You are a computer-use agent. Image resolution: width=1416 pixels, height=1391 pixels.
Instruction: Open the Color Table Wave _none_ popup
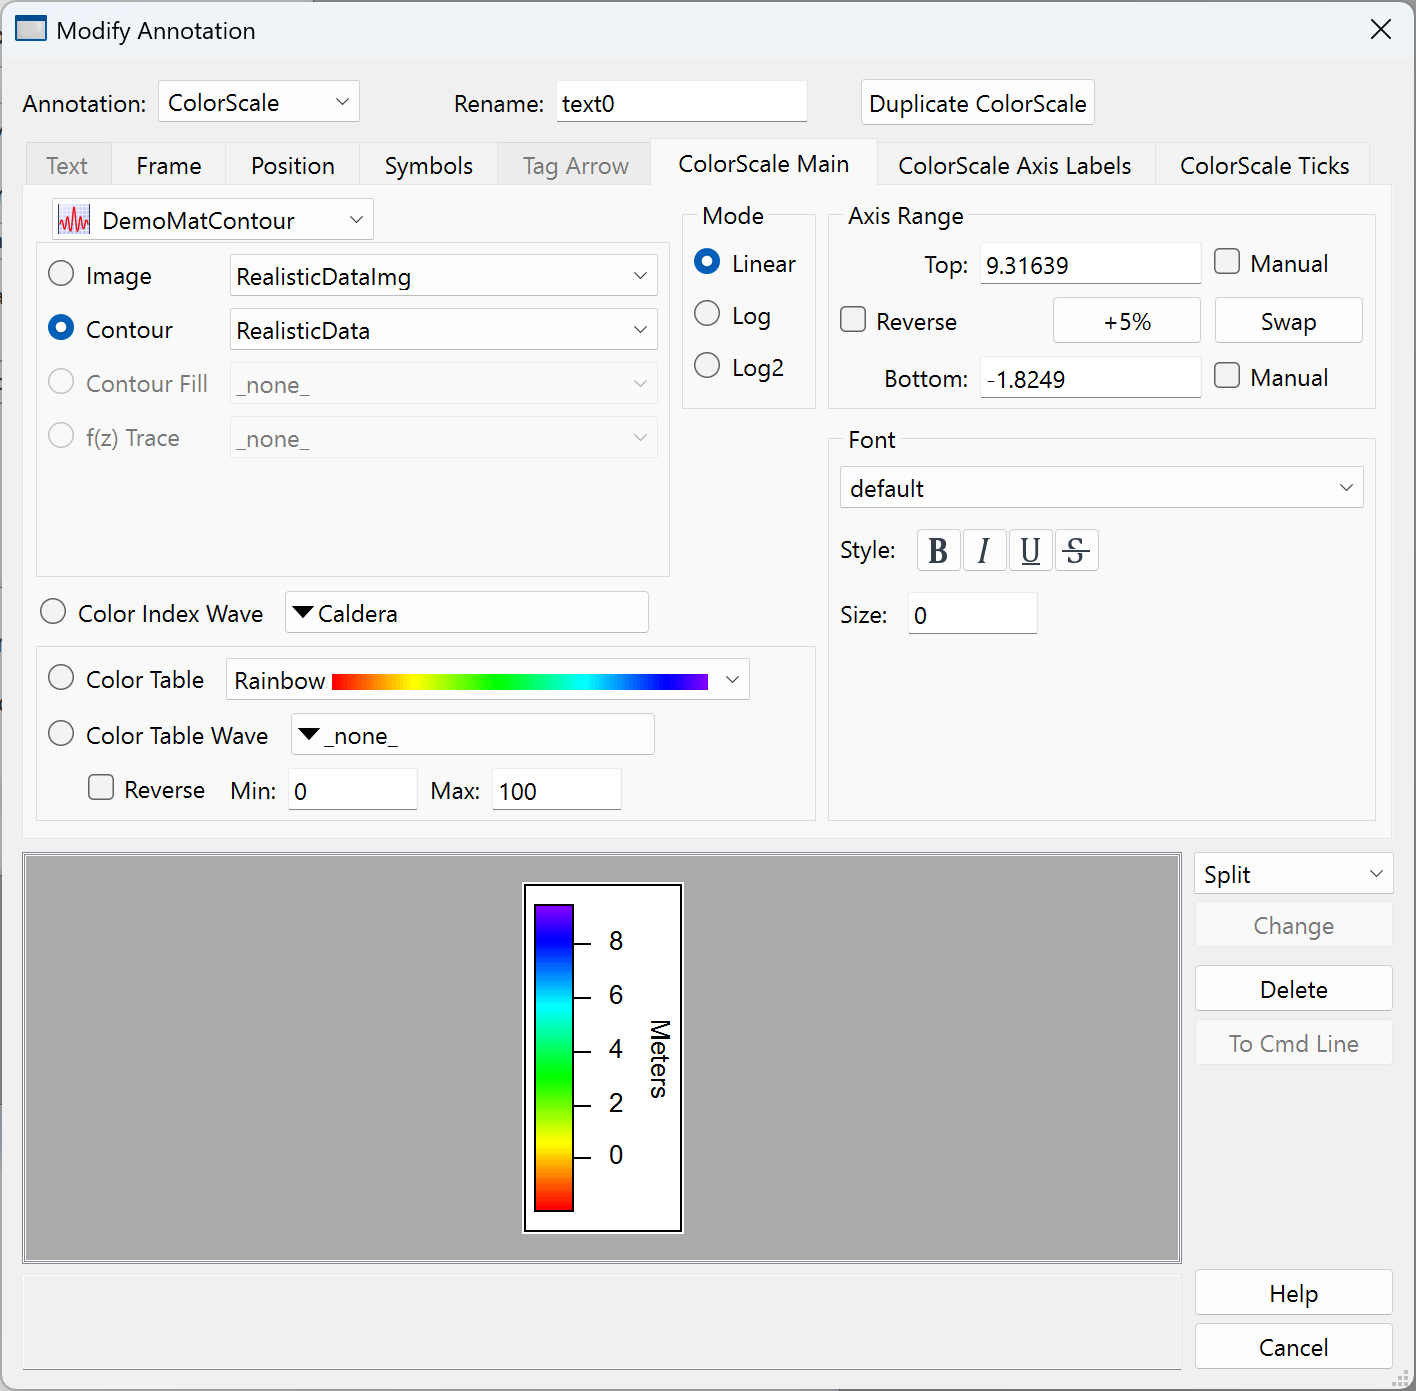point(472,735)
